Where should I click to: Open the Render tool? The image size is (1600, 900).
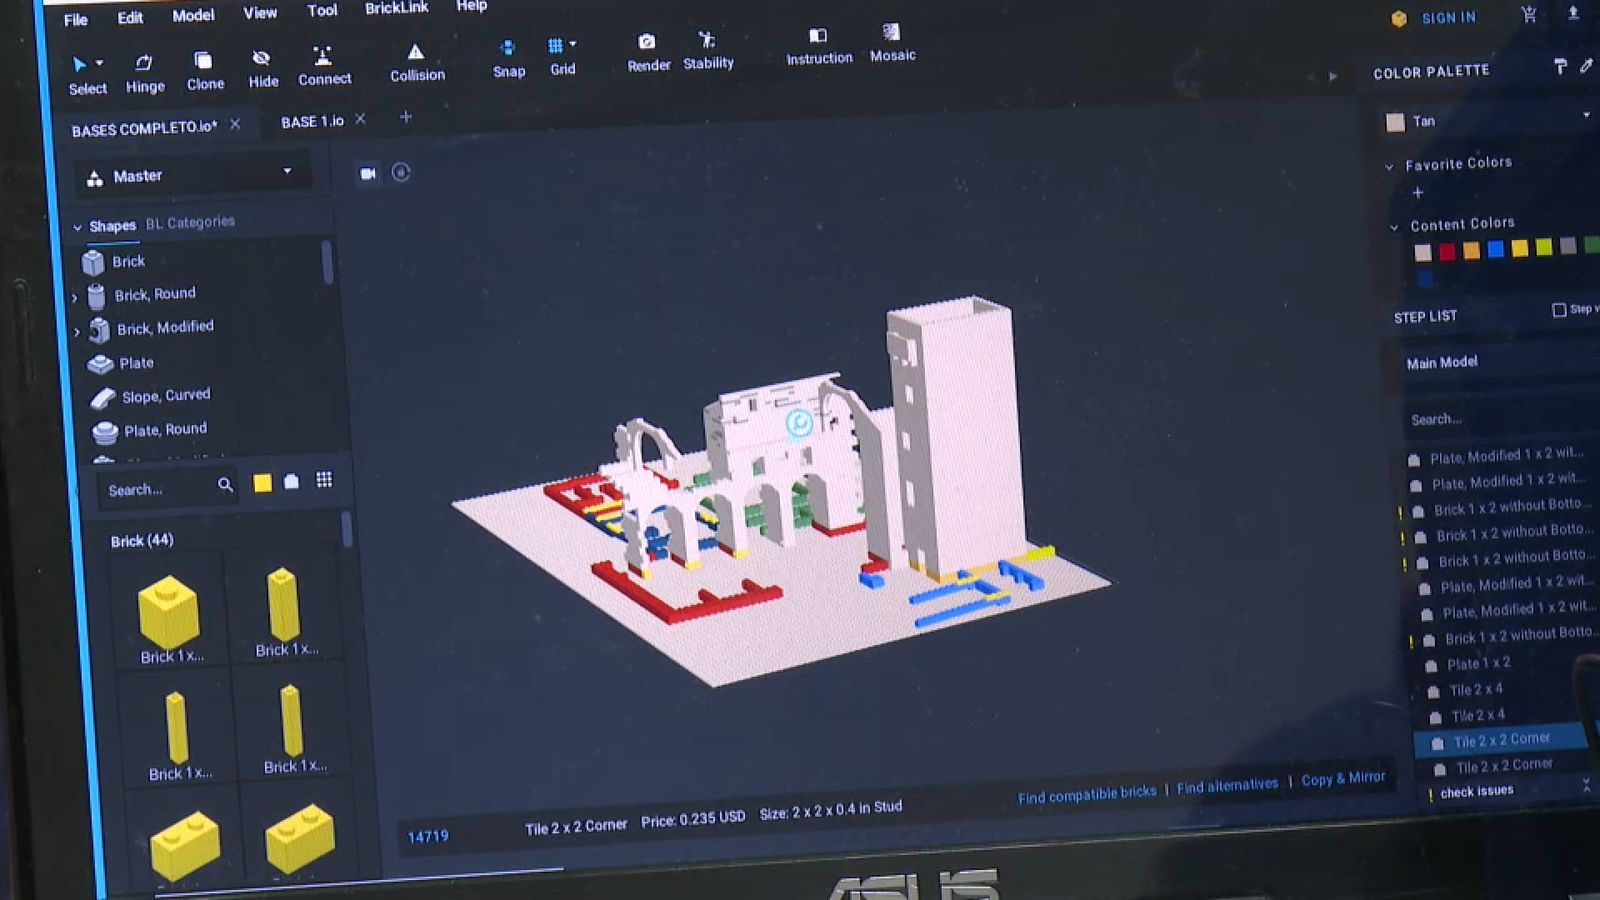tap(648, 52)
